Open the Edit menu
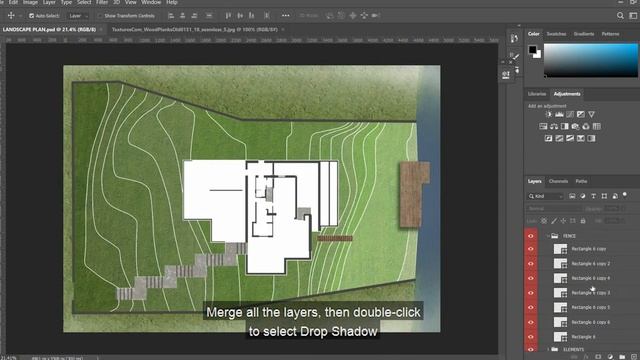640x360 pixels. [13, 2]
